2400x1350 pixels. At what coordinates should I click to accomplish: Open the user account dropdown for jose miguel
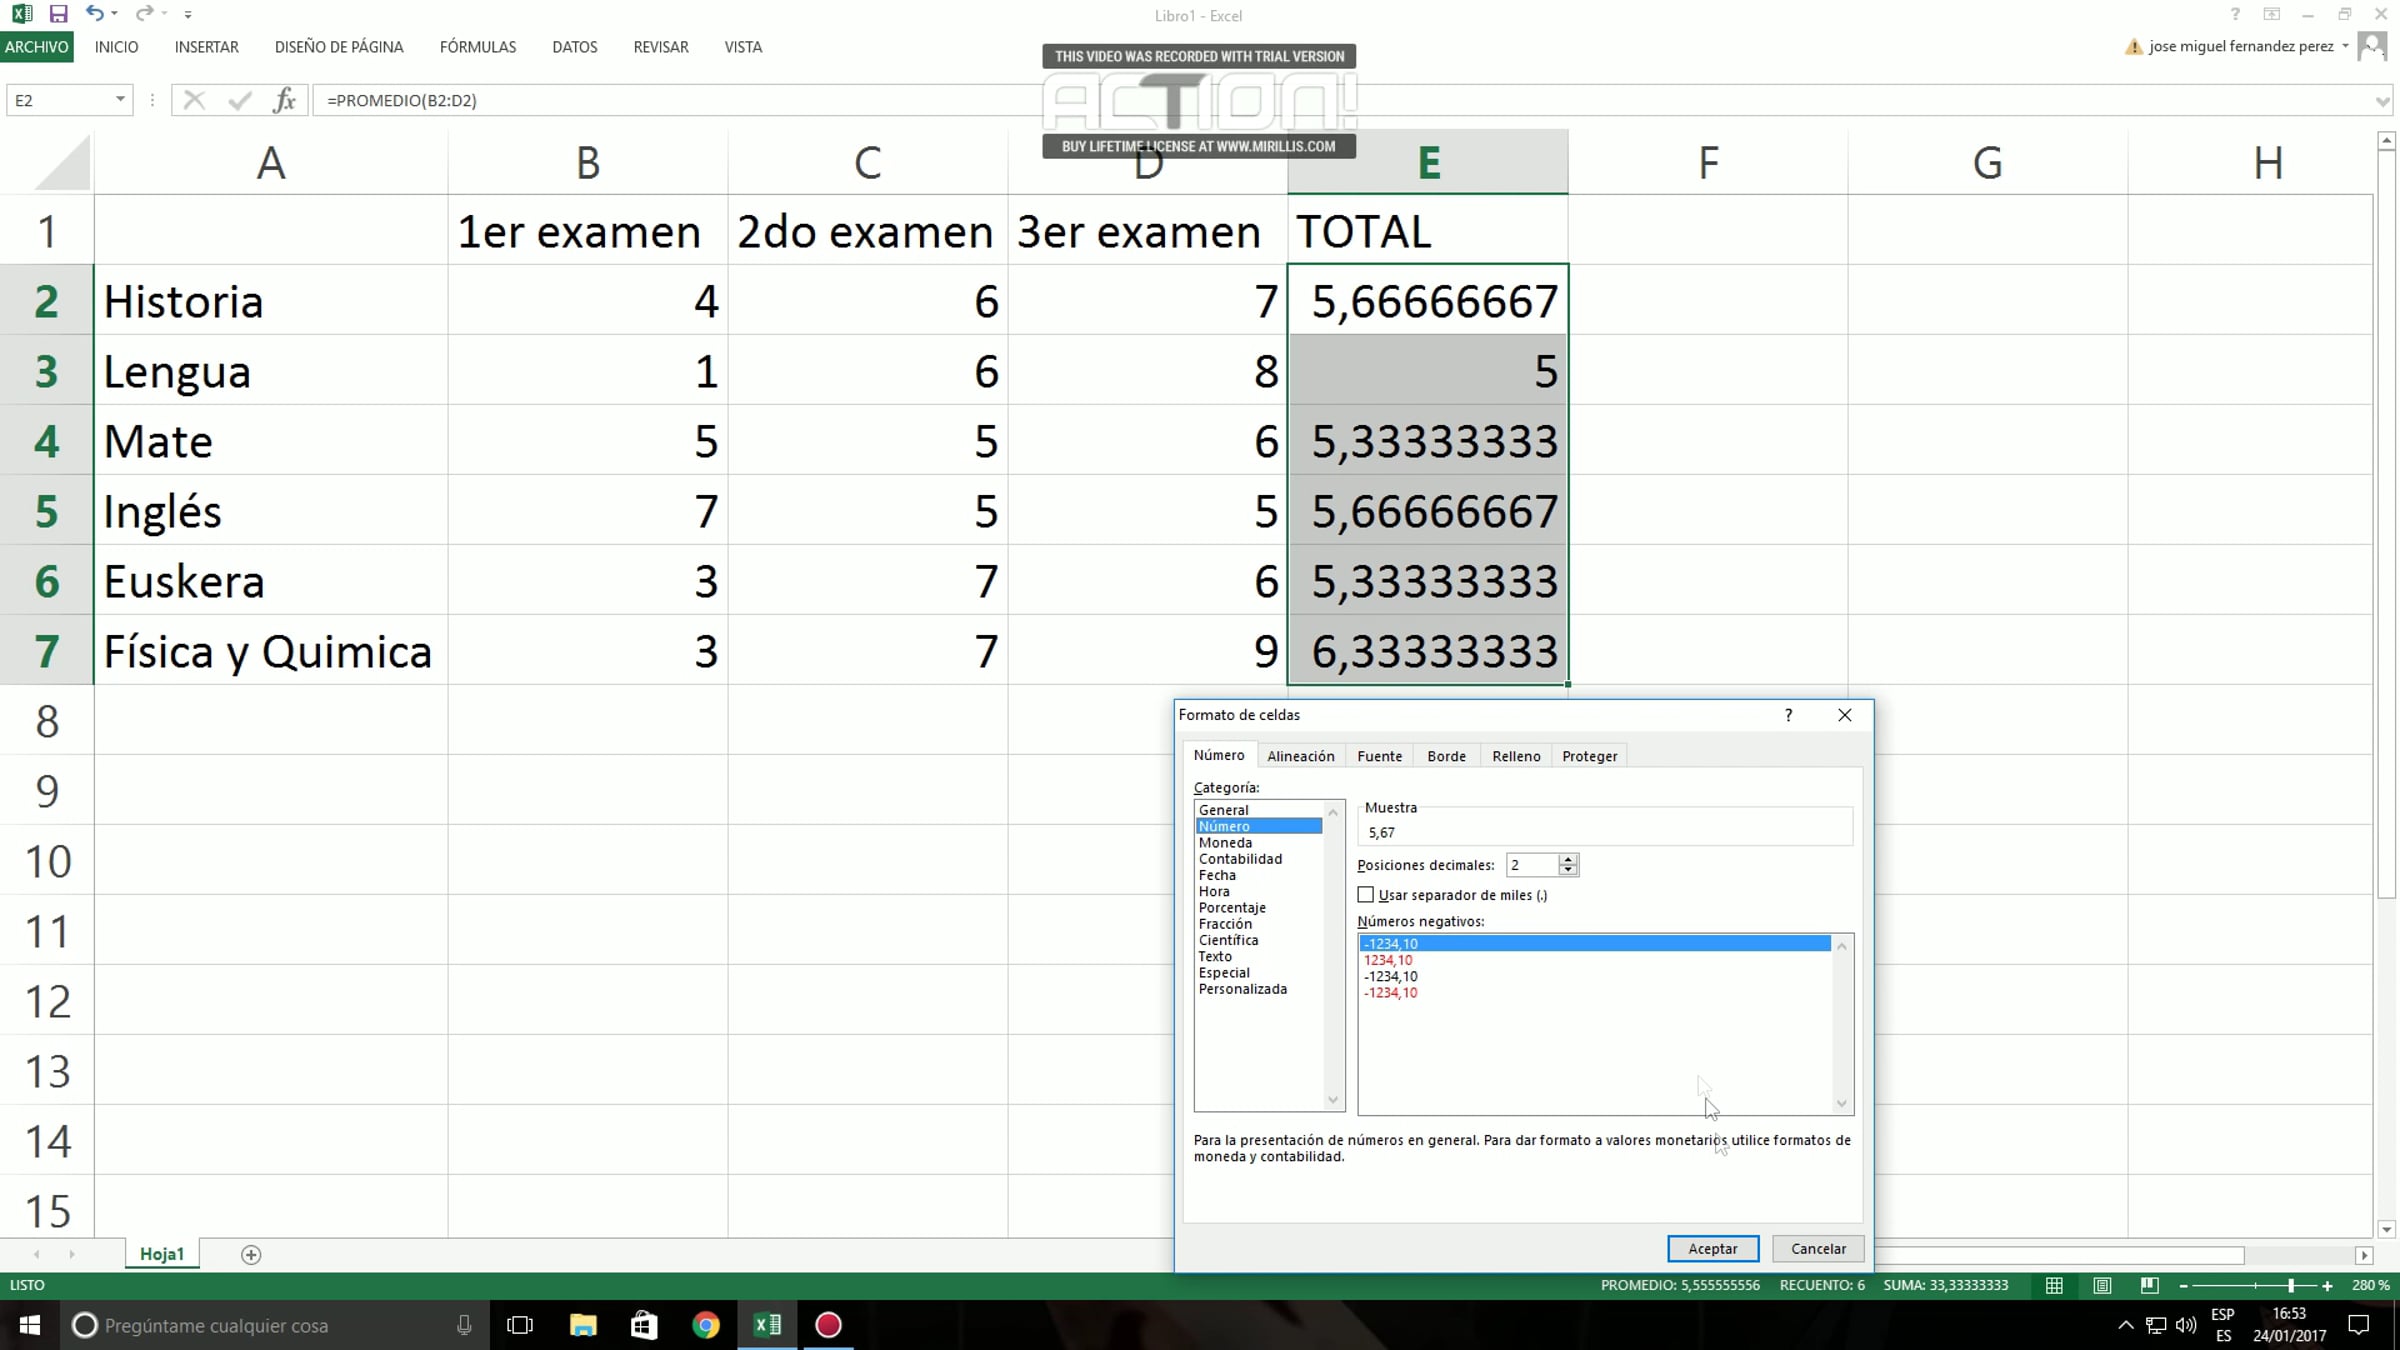coord(2345,46)
